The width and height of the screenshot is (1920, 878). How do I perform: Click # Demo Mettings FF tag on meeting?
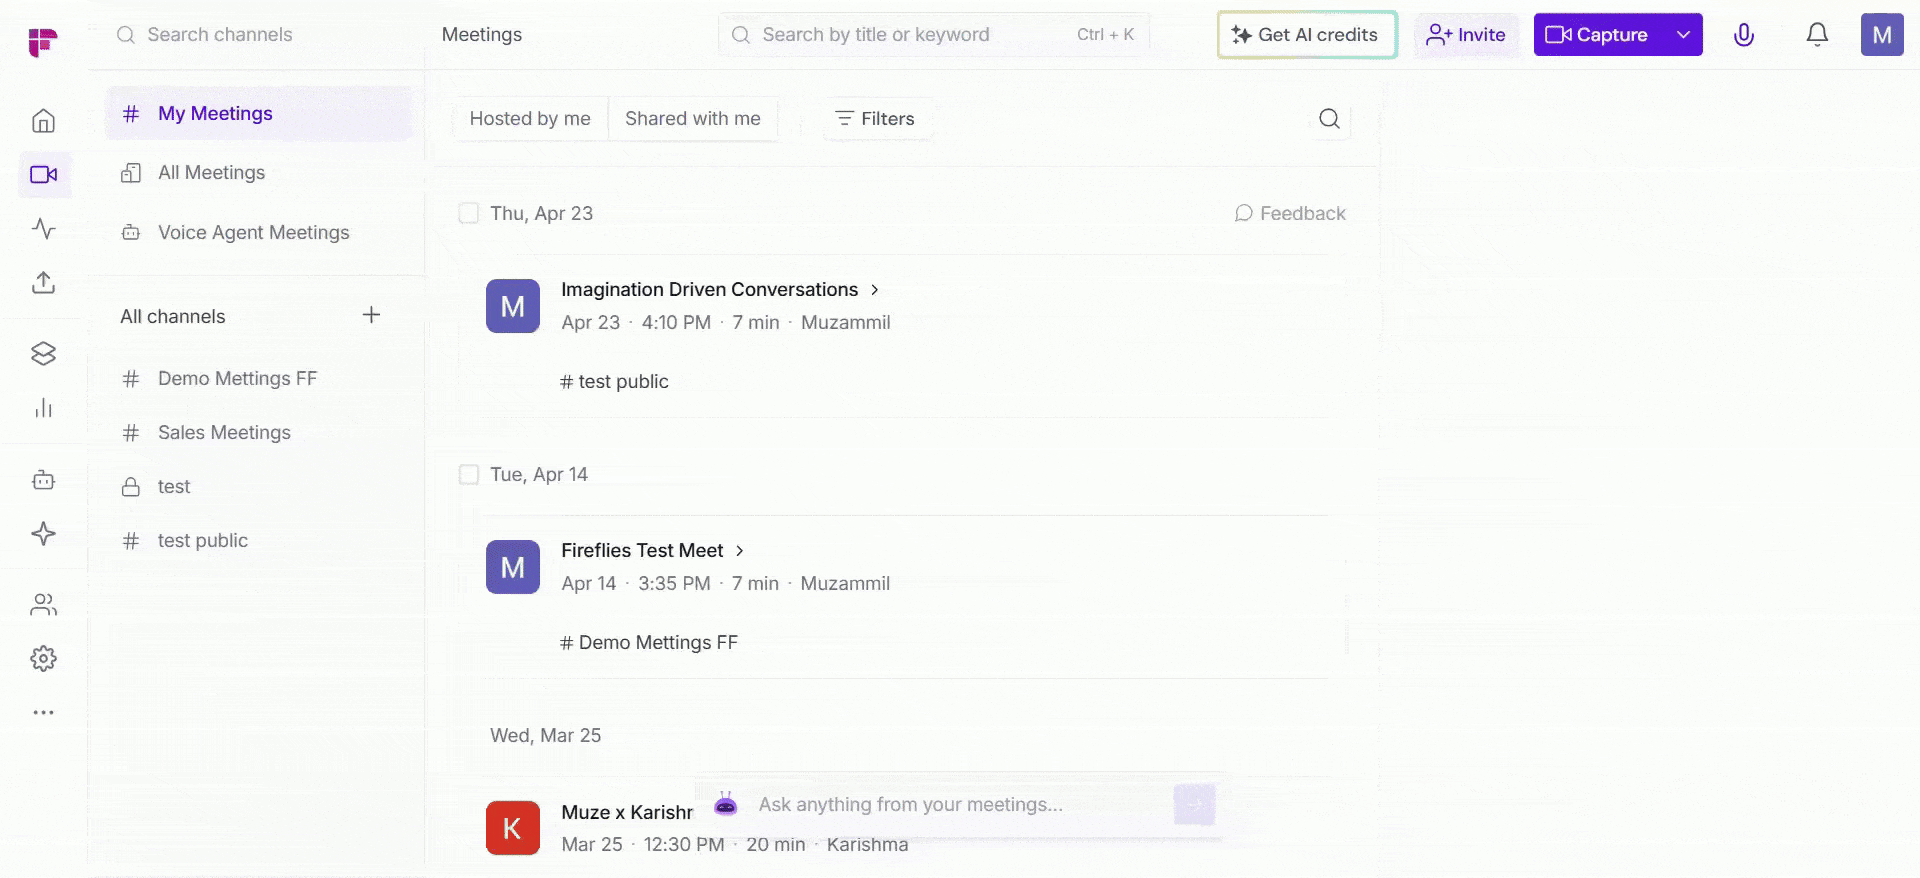pyautogui.click(x=649, y=643)
